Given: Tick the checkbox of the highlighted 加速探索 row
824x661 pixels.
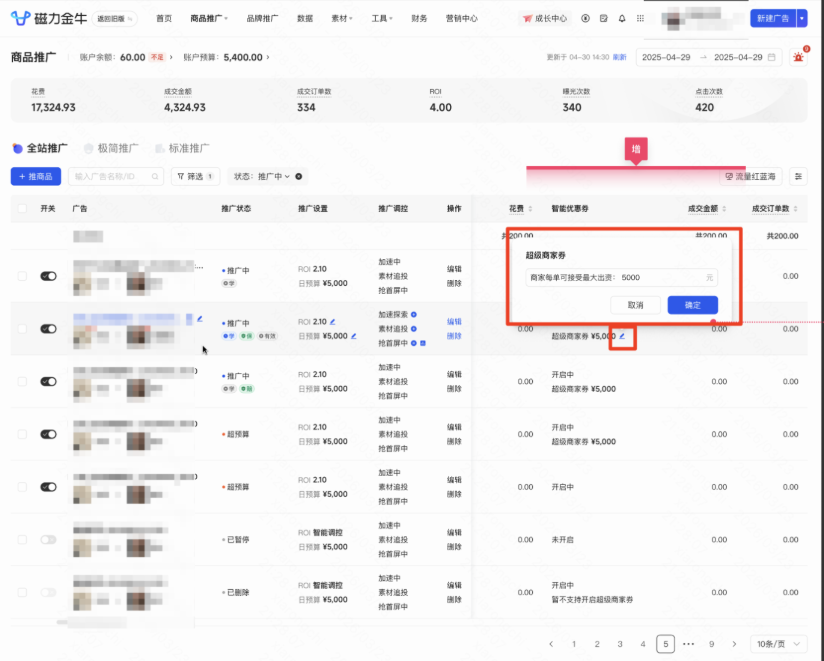Looking at the screenshot, I should (x=22, y=329).
